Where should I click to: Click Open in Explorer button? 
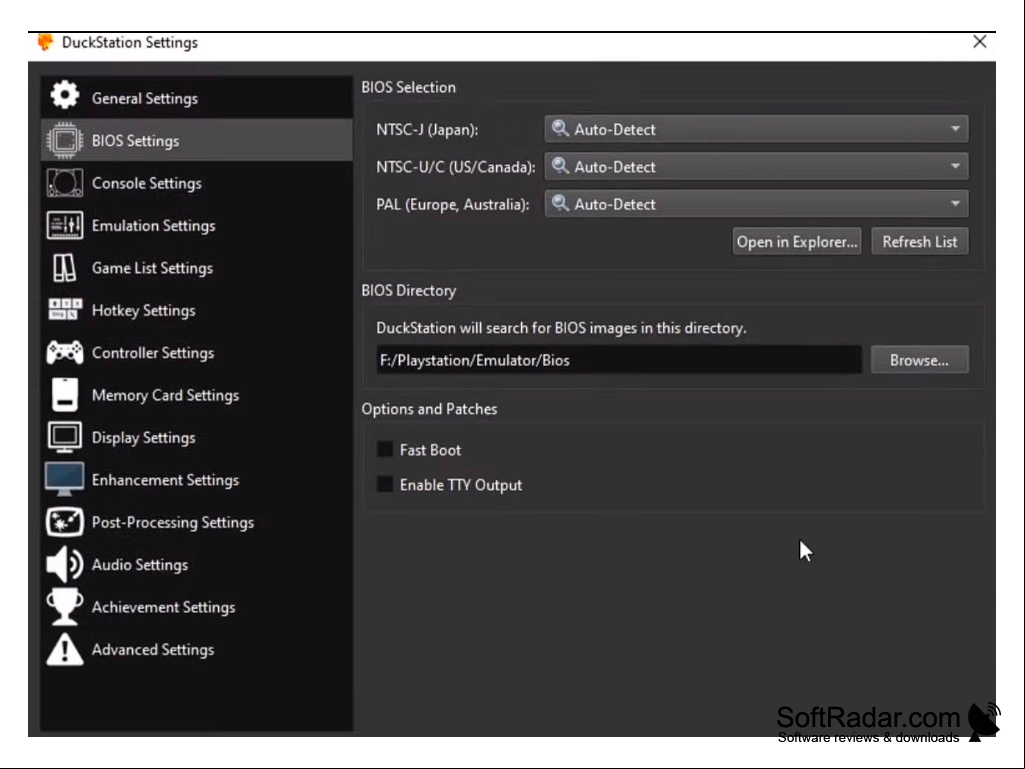[x=797, y=241]
